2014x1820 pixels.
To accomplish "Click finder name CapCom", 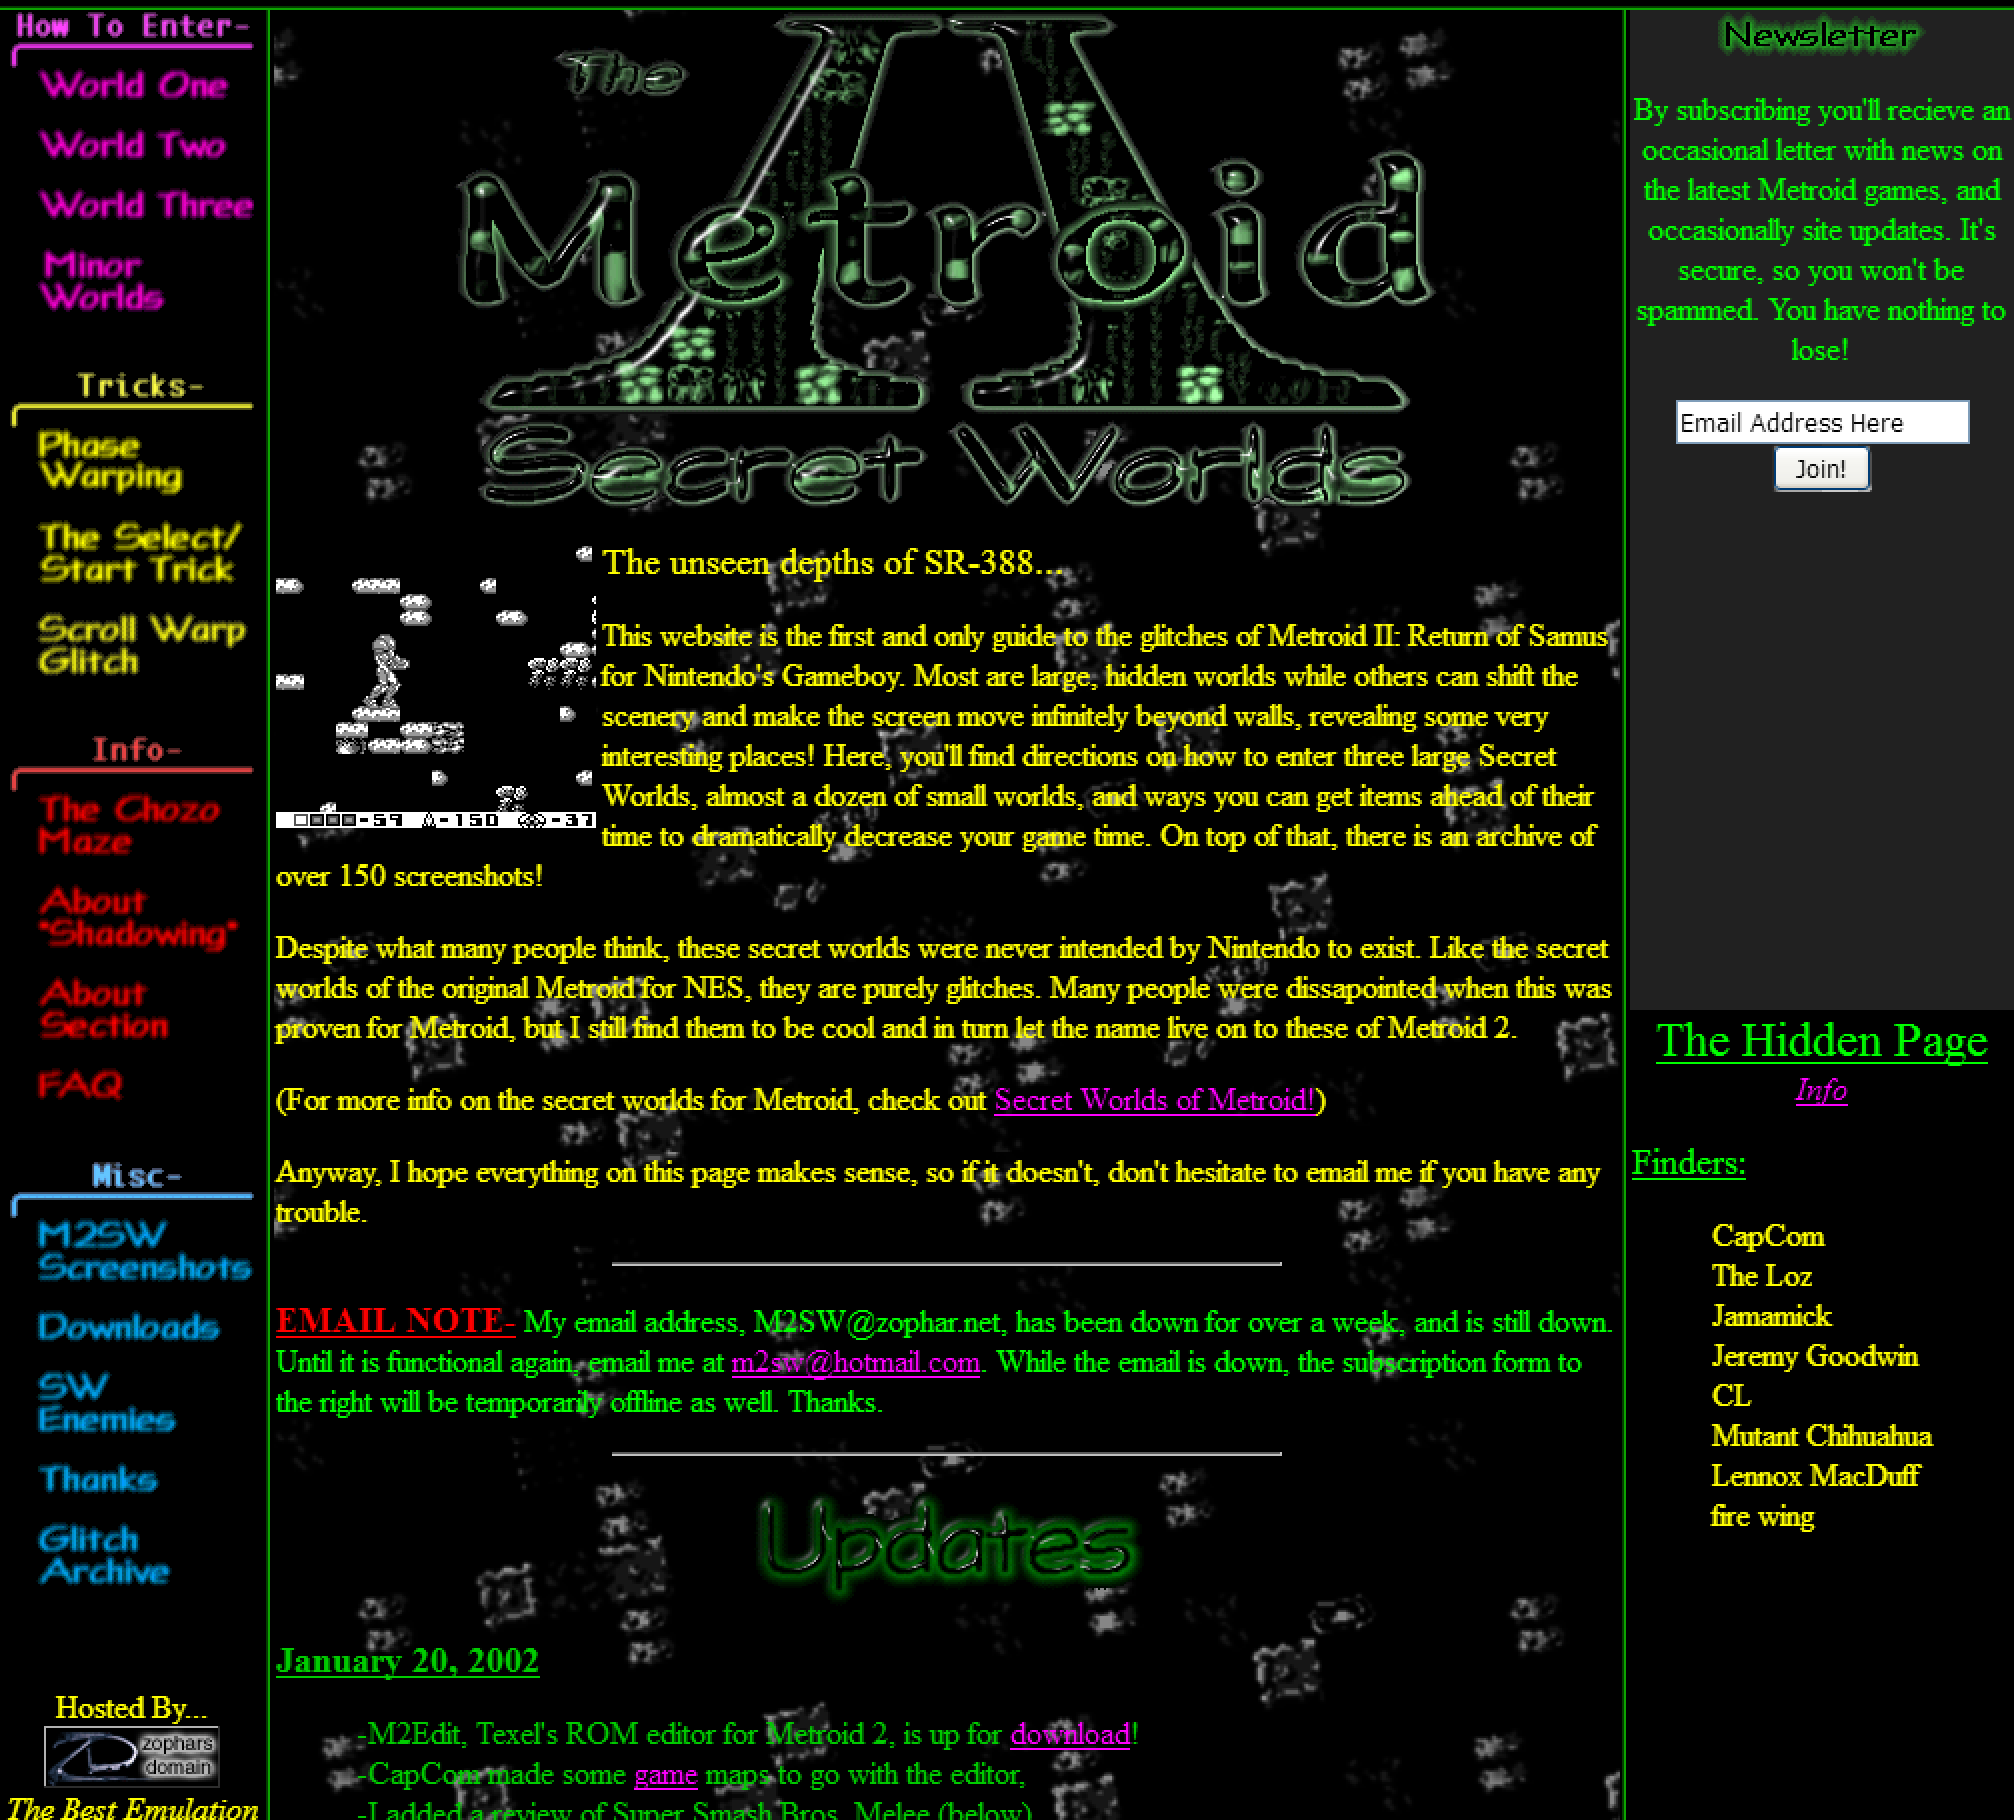I will pyautogui.click(x=1768, y=1236).
